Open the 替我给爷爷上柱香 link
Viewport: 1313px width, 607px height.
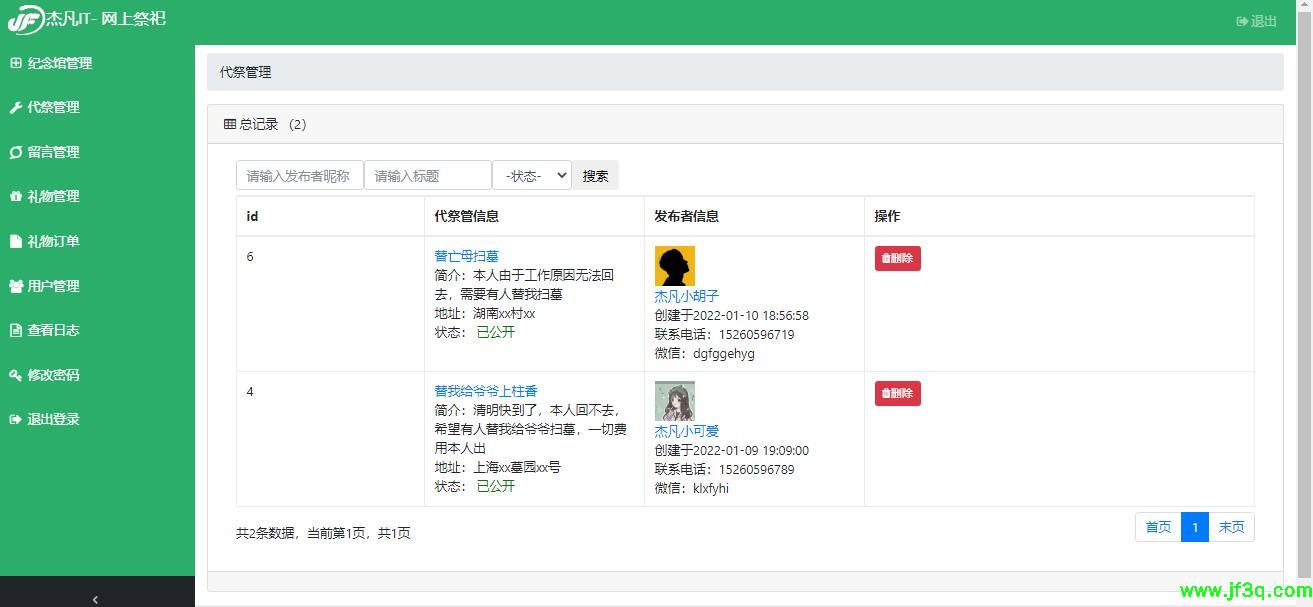click(x=485, y=391)
